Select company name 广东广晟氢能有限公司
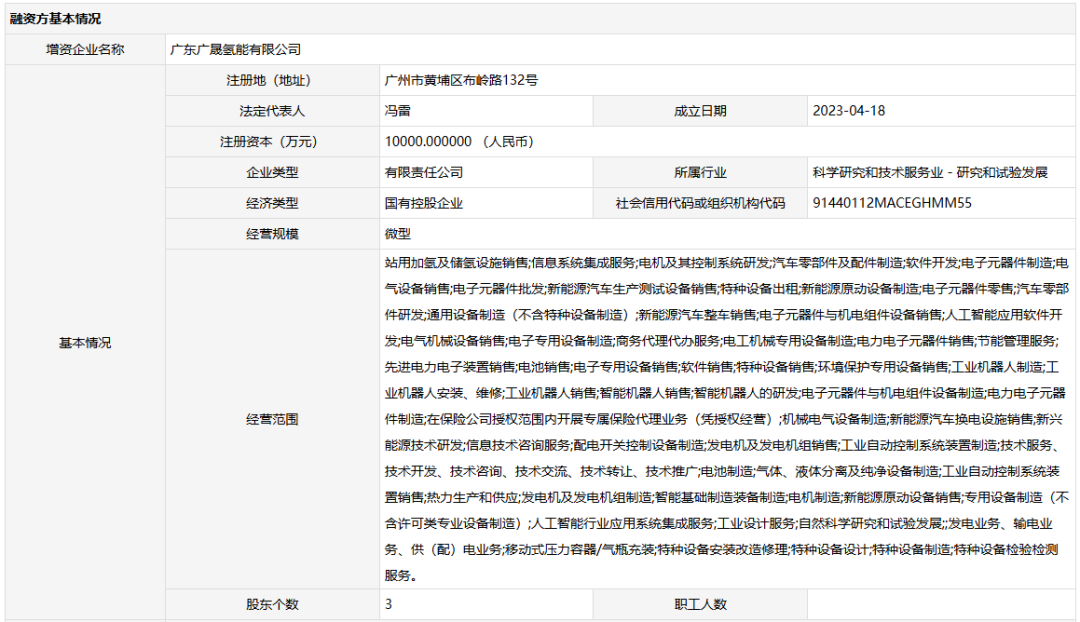1080x622 pixels. 236,50
